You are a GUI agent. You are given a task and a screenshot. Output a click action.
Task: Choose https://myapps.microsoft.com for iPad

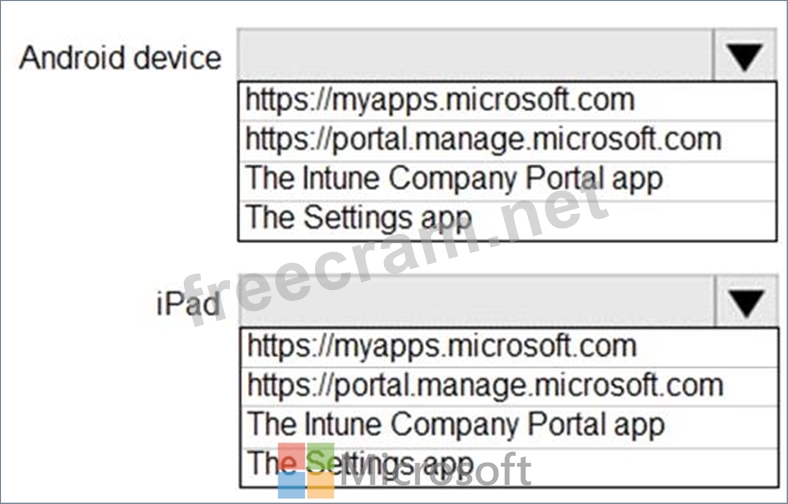tap(510, 347)
